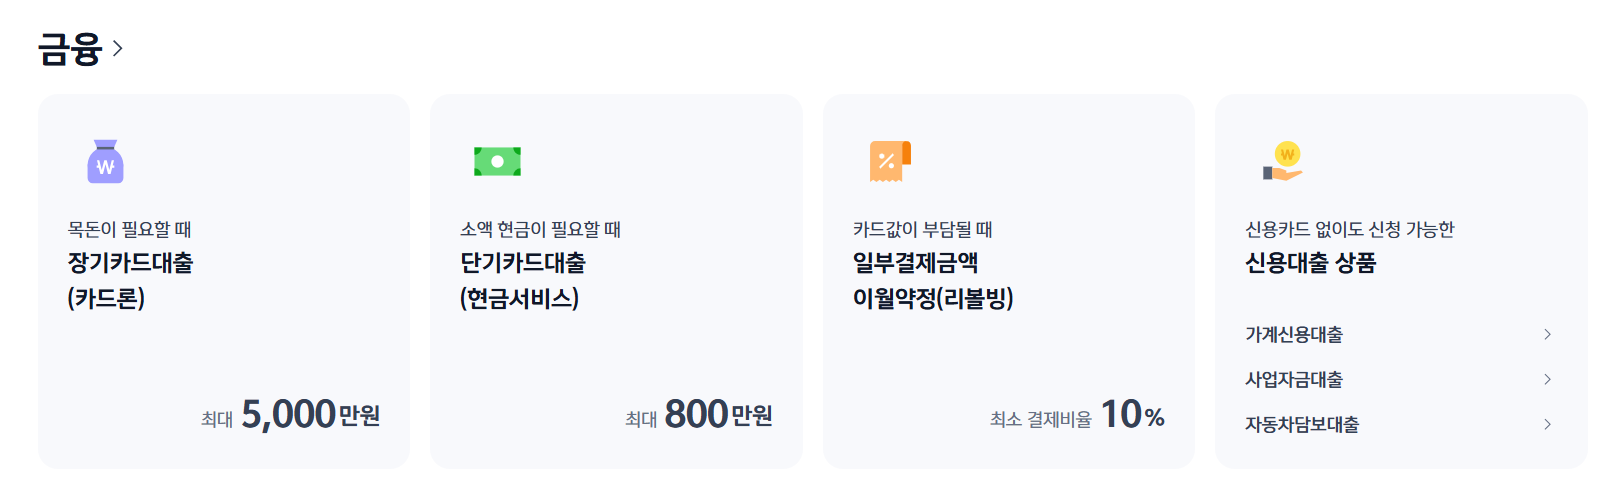Click the purple money bag icon
Image resolution: width=1603 pixels, height=483 pixels.
[x=105, y=161]
